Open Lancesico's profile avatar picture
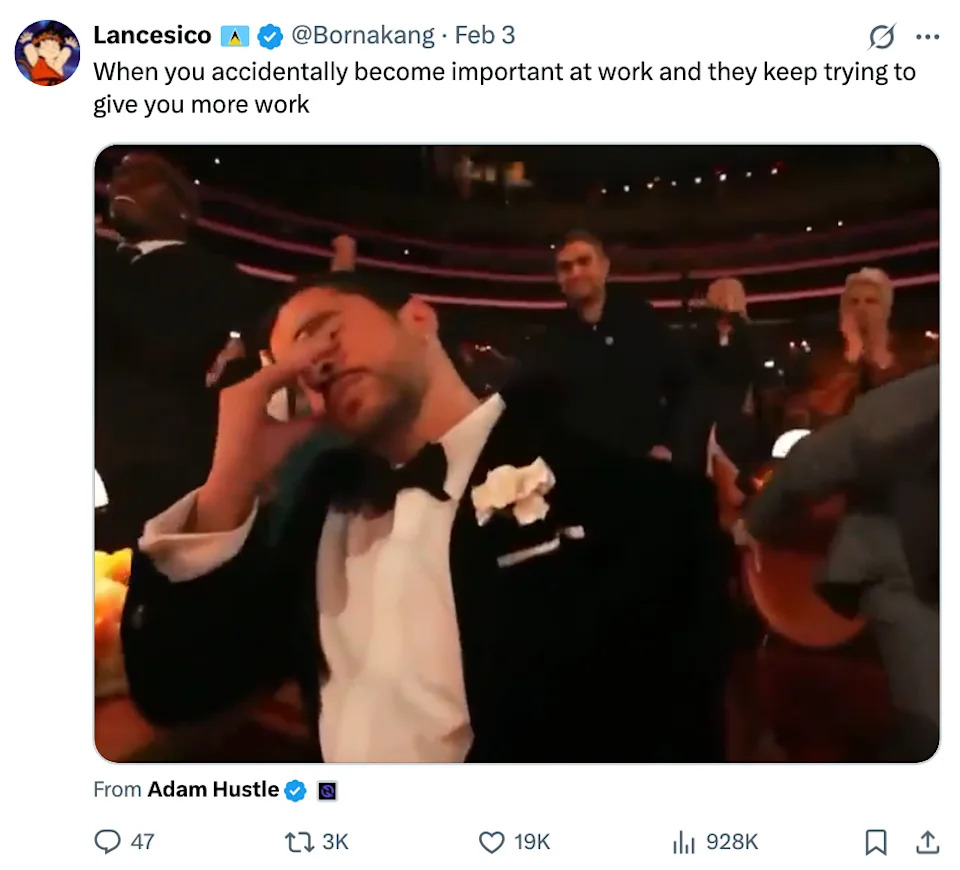Image resolution: width=960 pixels, height=870 pixels. (47, 52)
